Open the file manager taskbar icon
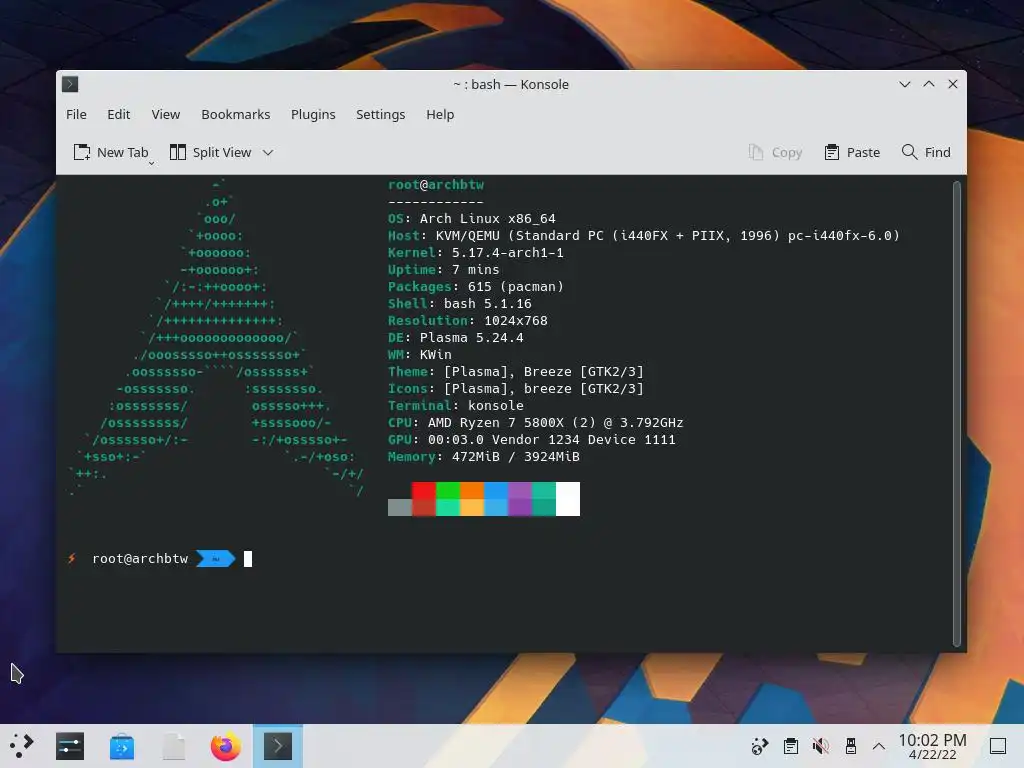Image resolution: width=1024 pixels, height=768 pixels. pos(174,746)
